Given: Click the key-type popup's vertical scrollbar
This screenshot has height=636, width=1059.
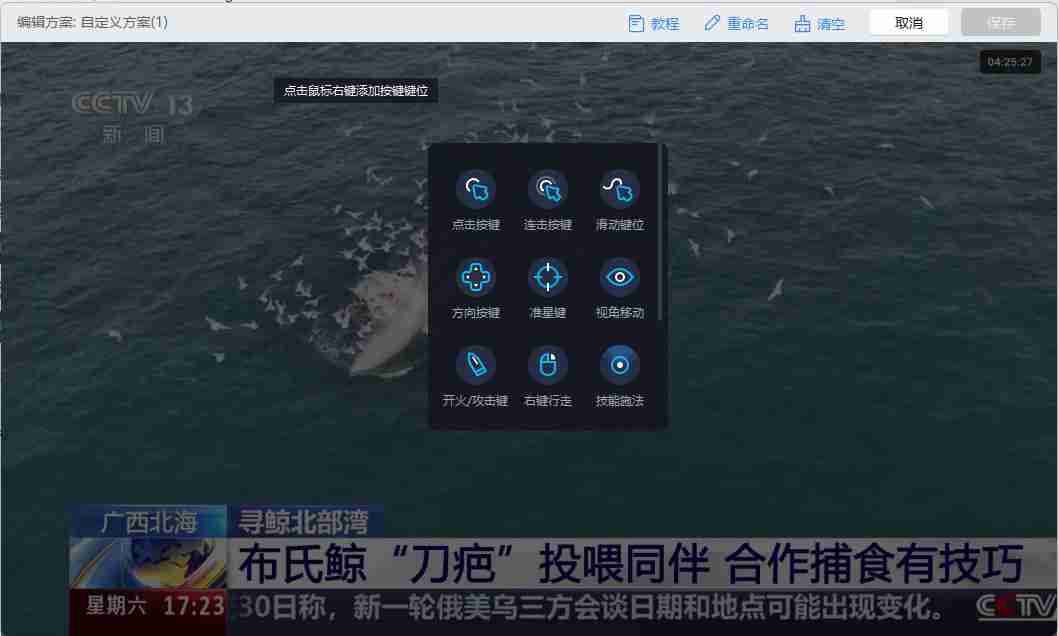Looking at the screenshot, I should coord(661,232).
